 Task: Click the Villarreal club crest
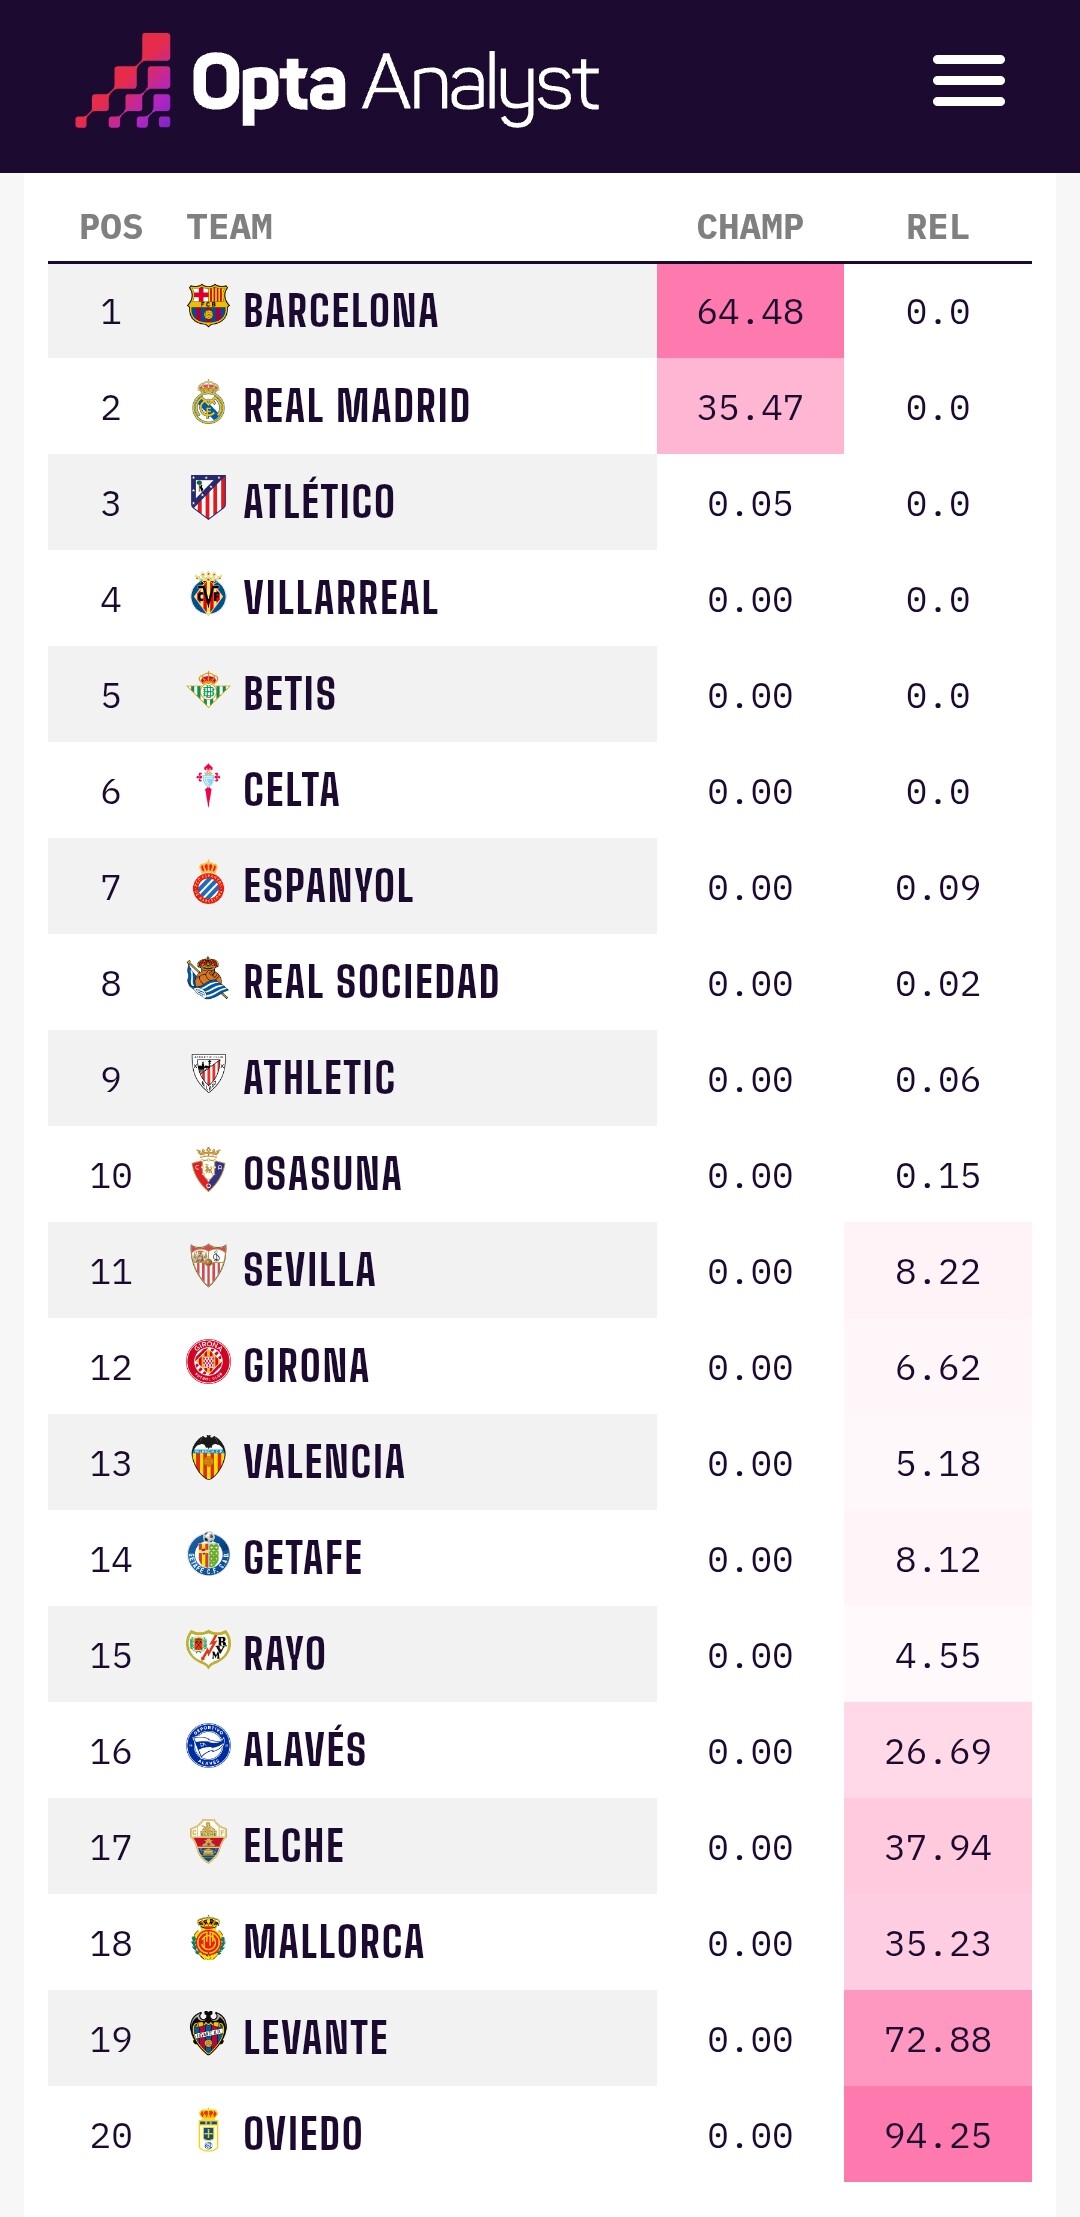(208, 594)
